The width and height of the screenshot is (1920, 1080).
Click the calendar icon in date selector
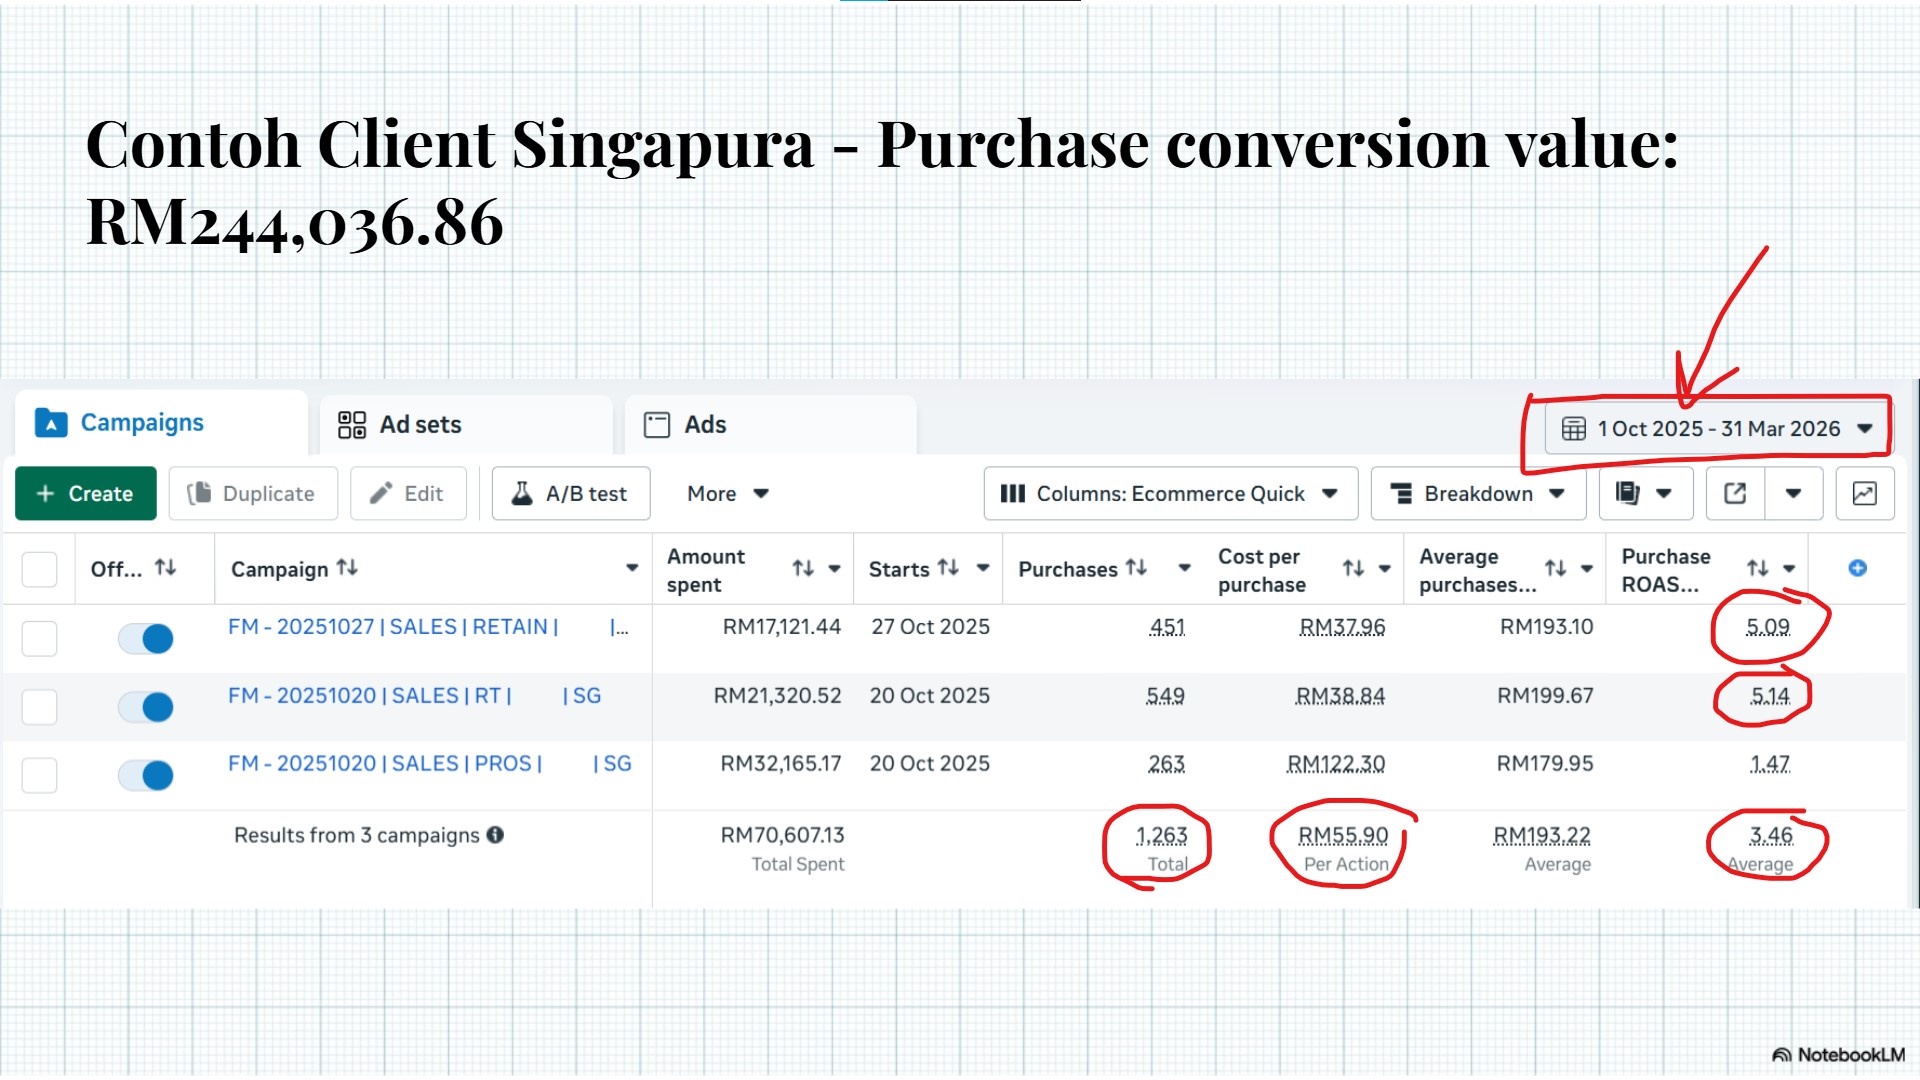pos(1574,429)
